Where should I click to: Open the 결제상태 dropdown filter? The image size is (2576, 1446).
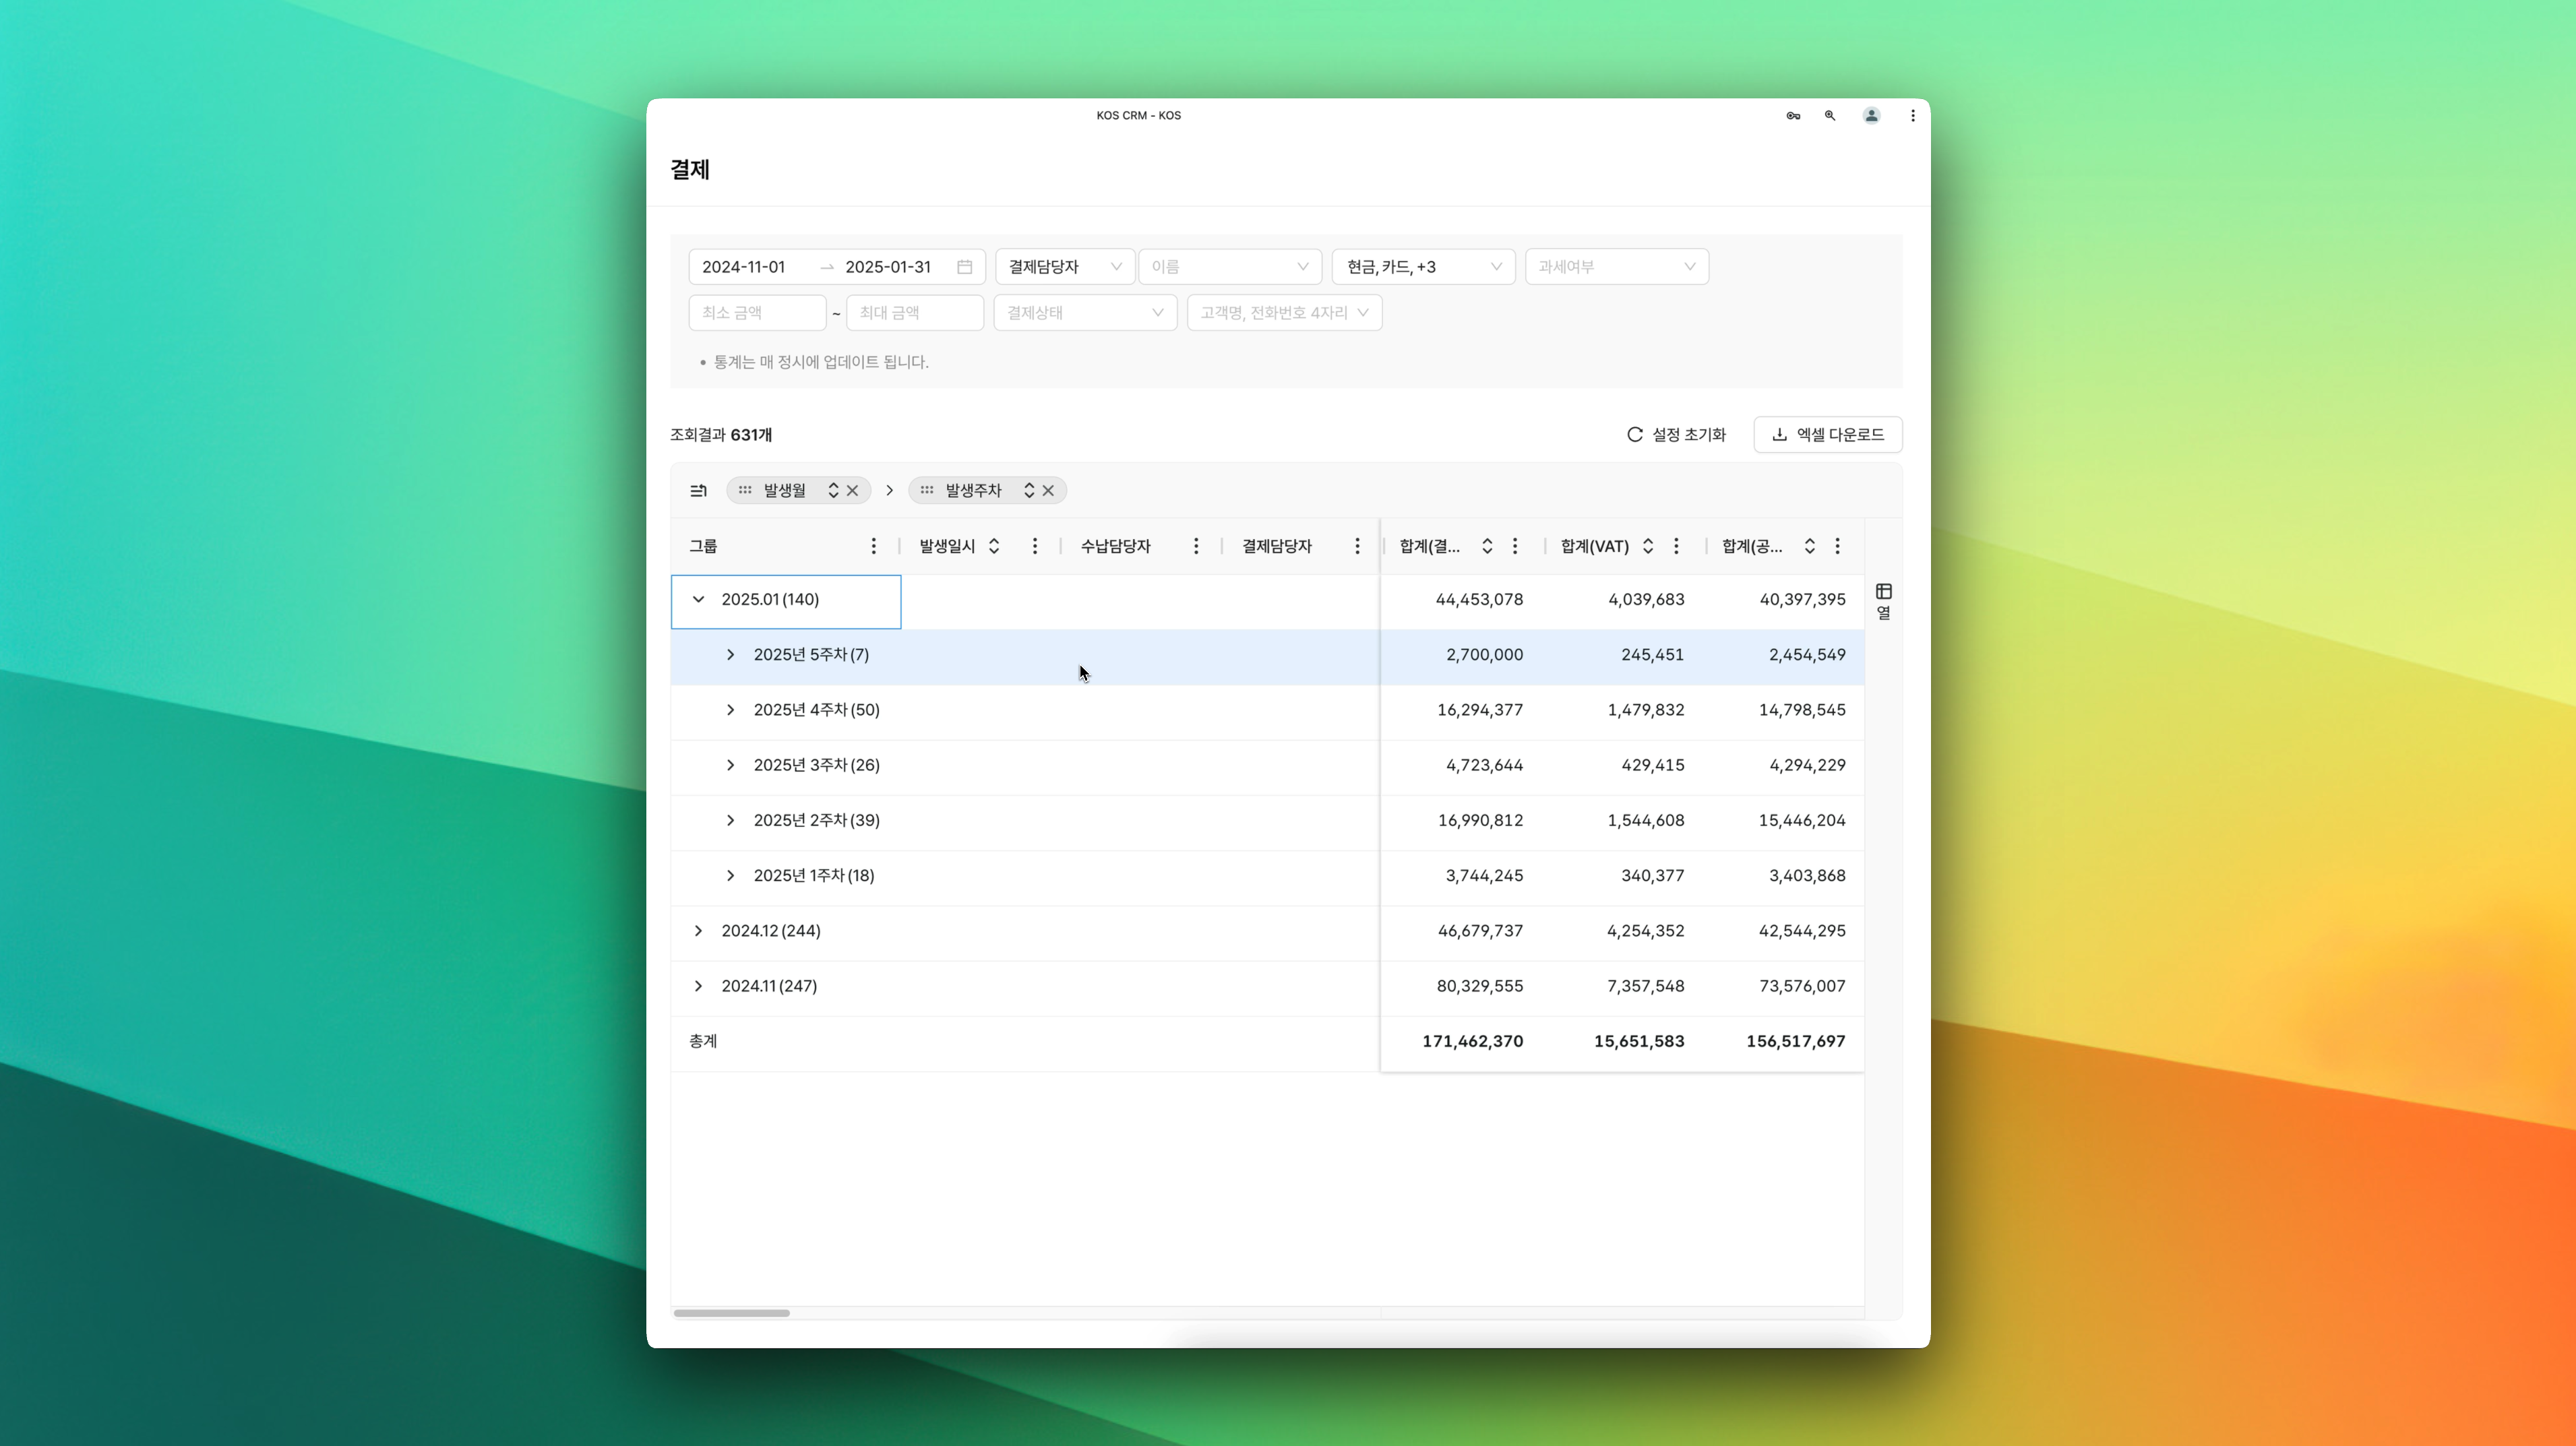pyautogui.click(x=1084, y=313)
